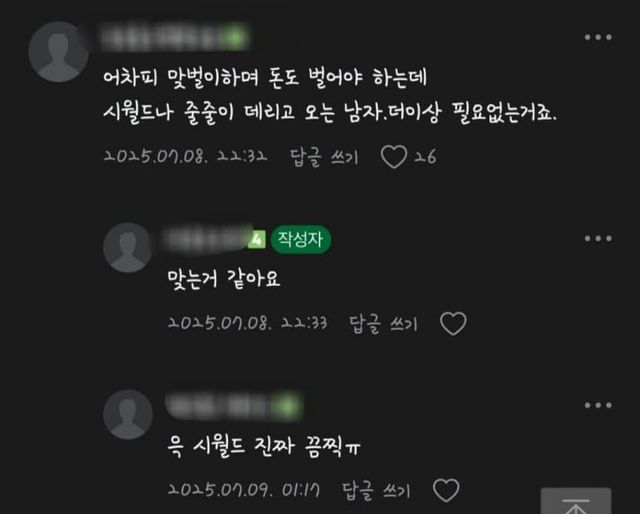Image resolution: width=640 pixels, height=514 pixels.
Task: Click 답글 쓰기 under the first comment
Action: pyautogui.click(x=324, y=157)
